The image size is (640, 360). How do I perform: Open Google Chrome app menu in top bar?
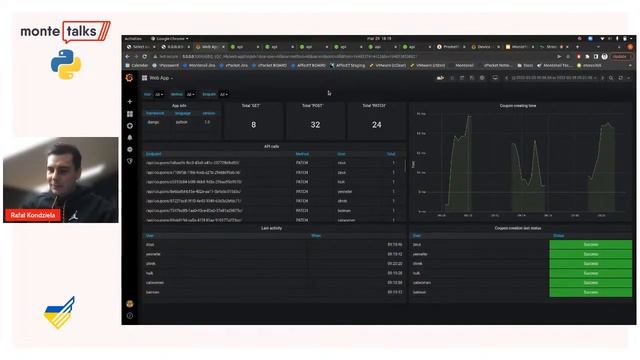(170, 39)
